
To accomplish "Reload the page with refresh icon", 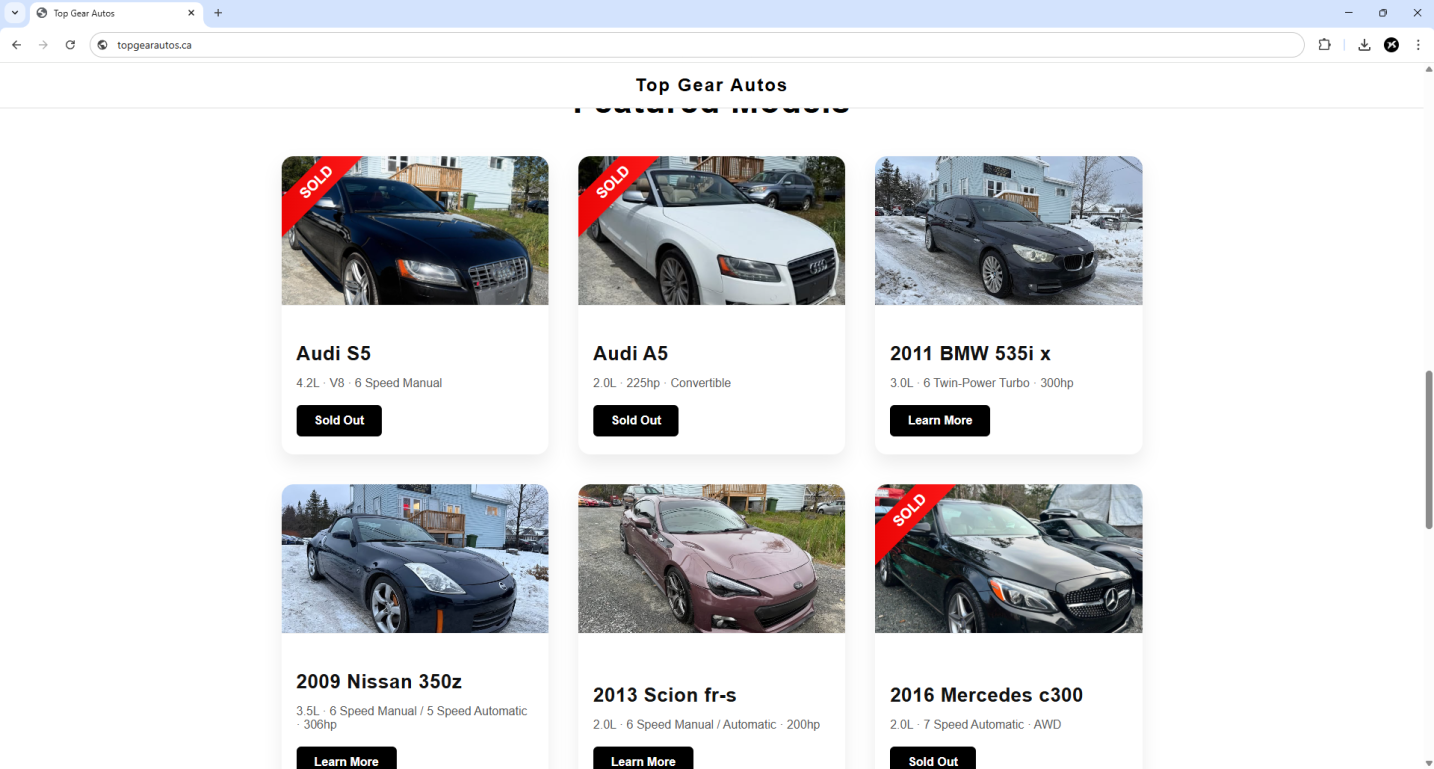I will click(x=70, y=45).
